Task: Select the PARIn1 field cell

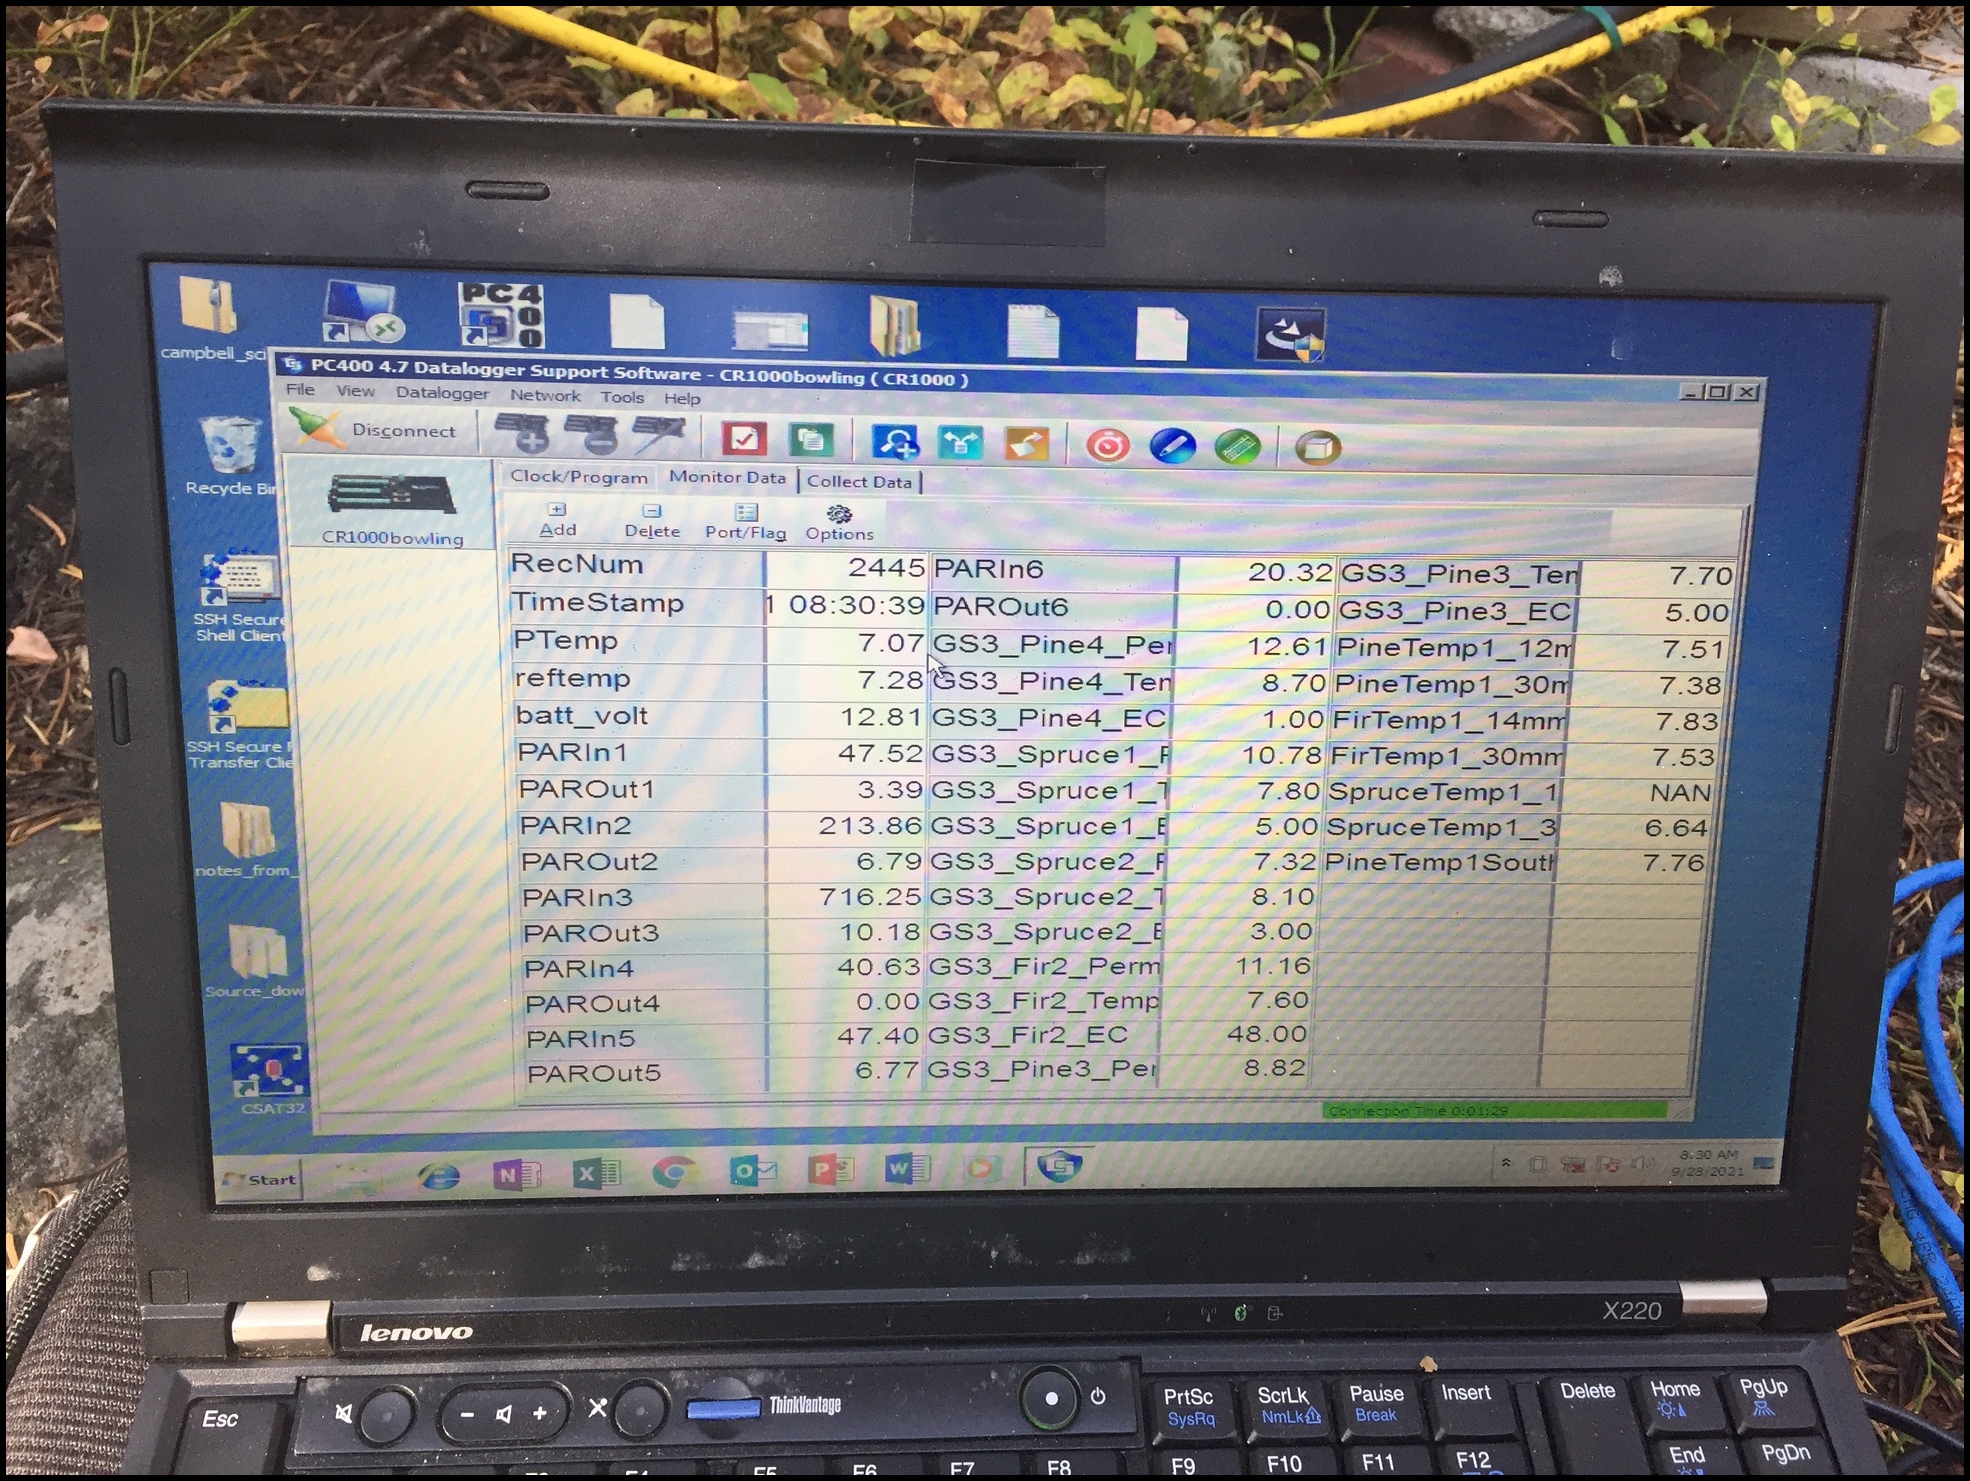Action: click(641, 752)
